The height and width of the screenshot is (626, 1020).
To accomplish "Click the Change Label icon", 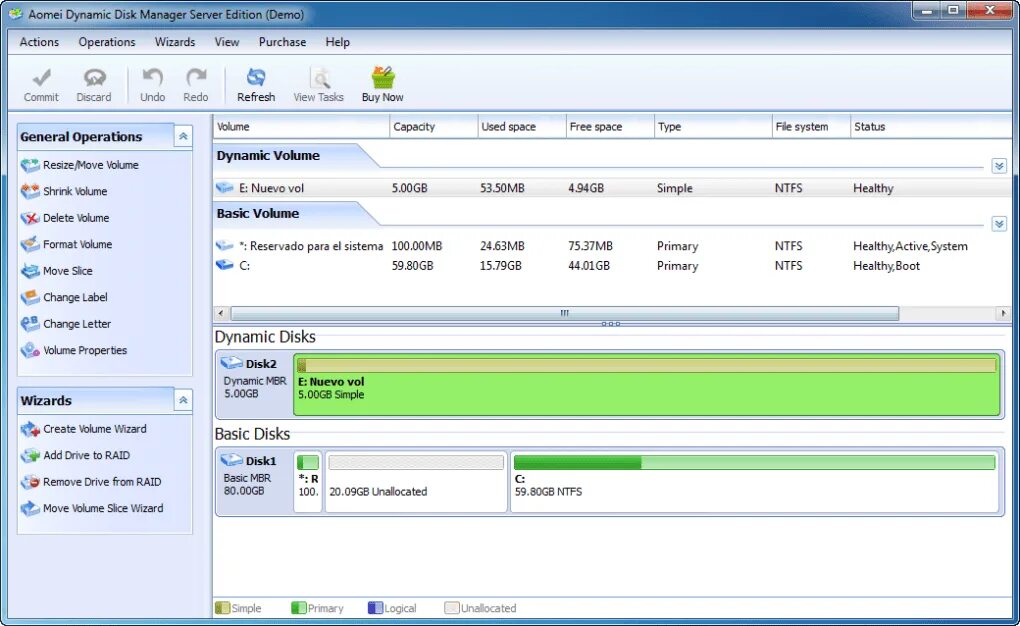I will pos(30,297).
